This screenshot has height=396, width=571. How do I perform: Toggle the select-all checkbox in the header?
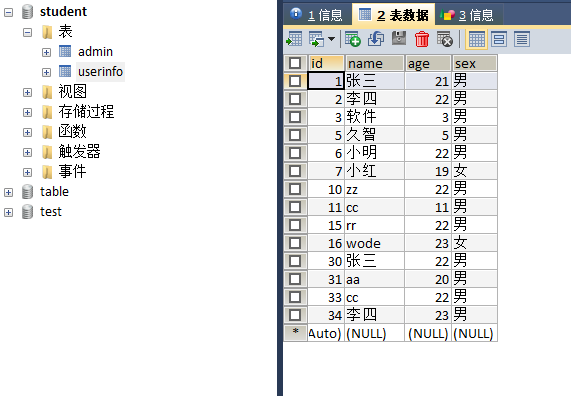[295, 63]
